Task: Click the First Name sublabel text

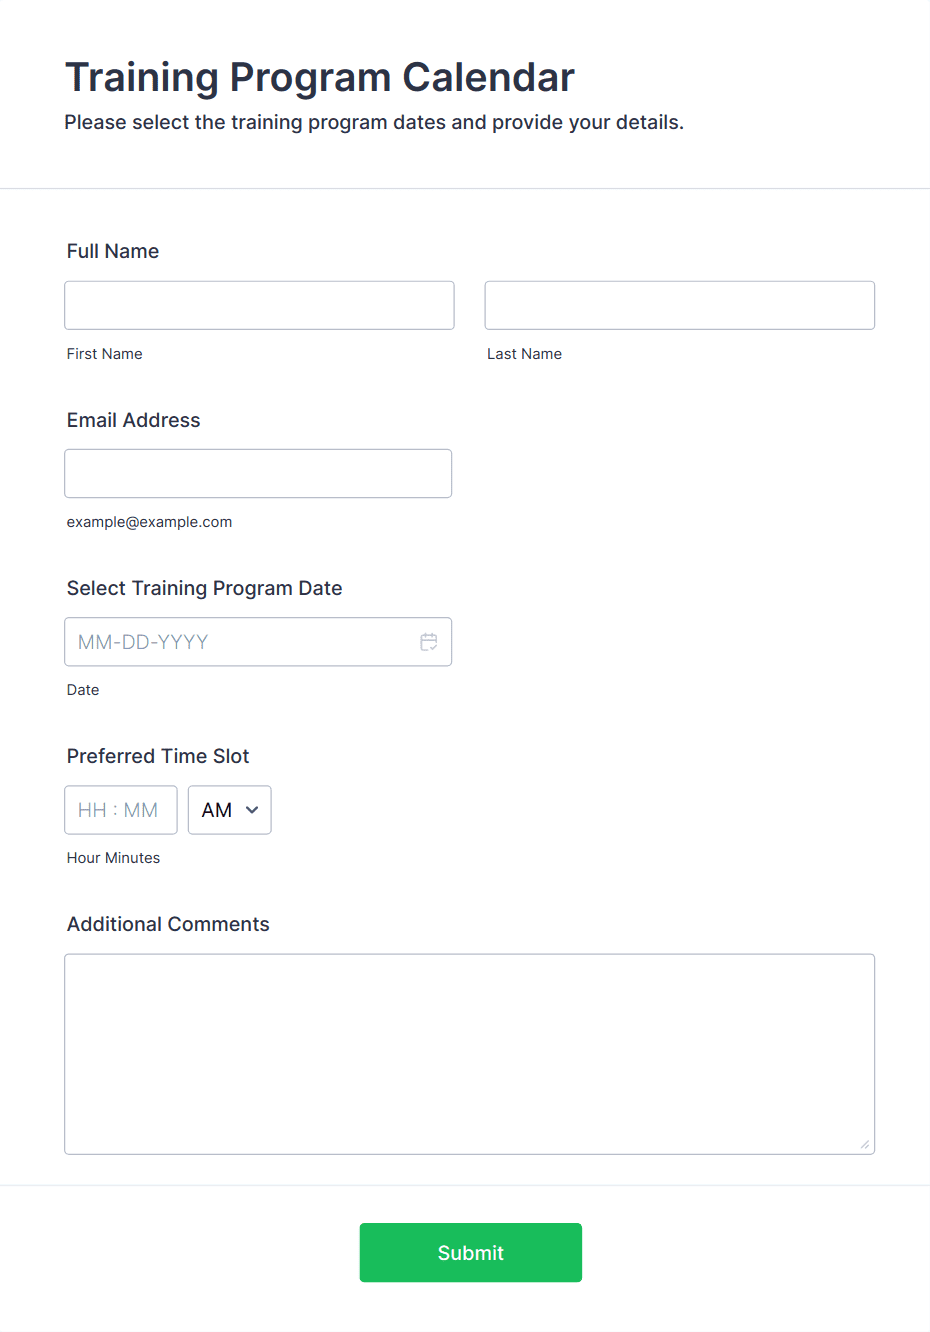Action: click(x=105, y=354)
